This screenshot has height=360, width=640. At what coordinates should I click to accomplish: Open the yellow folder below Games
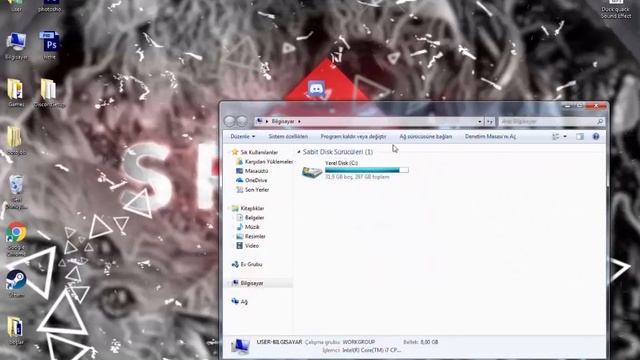point(16,140)
